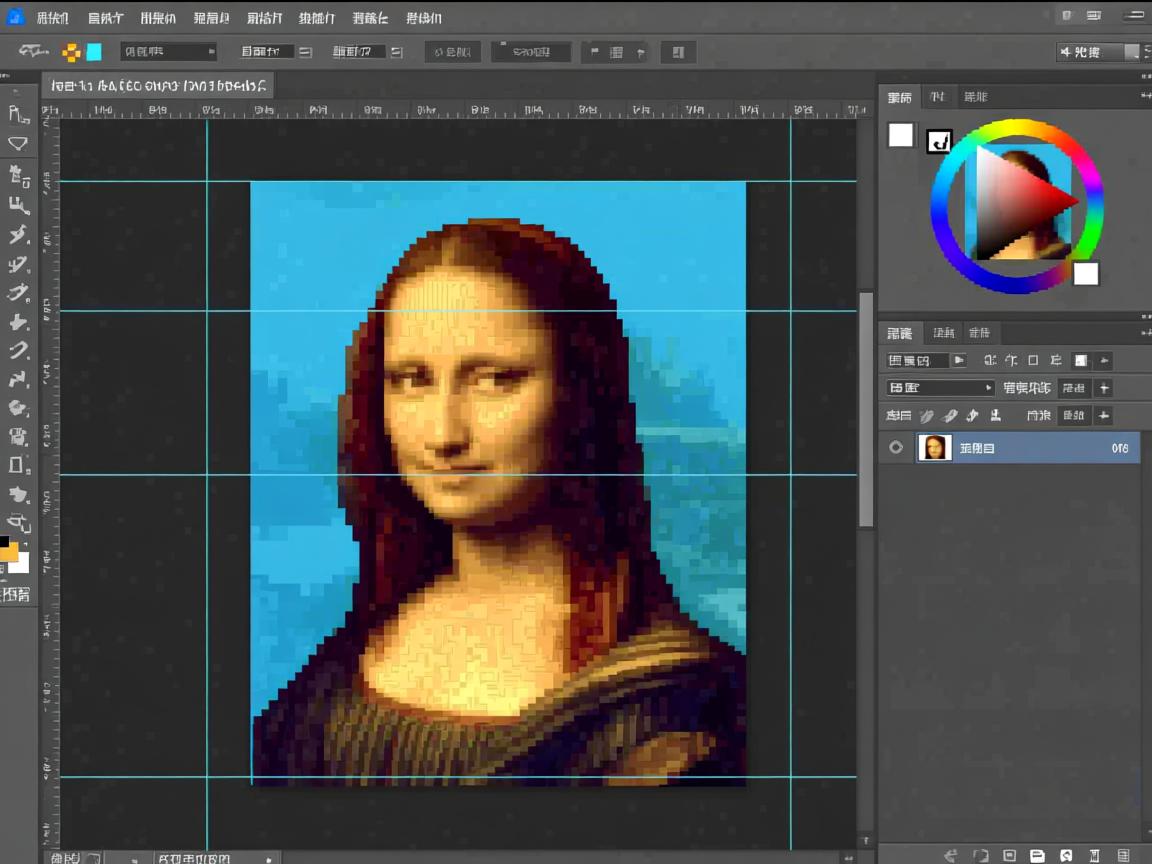Click the lock position icon in the Layers panel

tap(972, 415)
